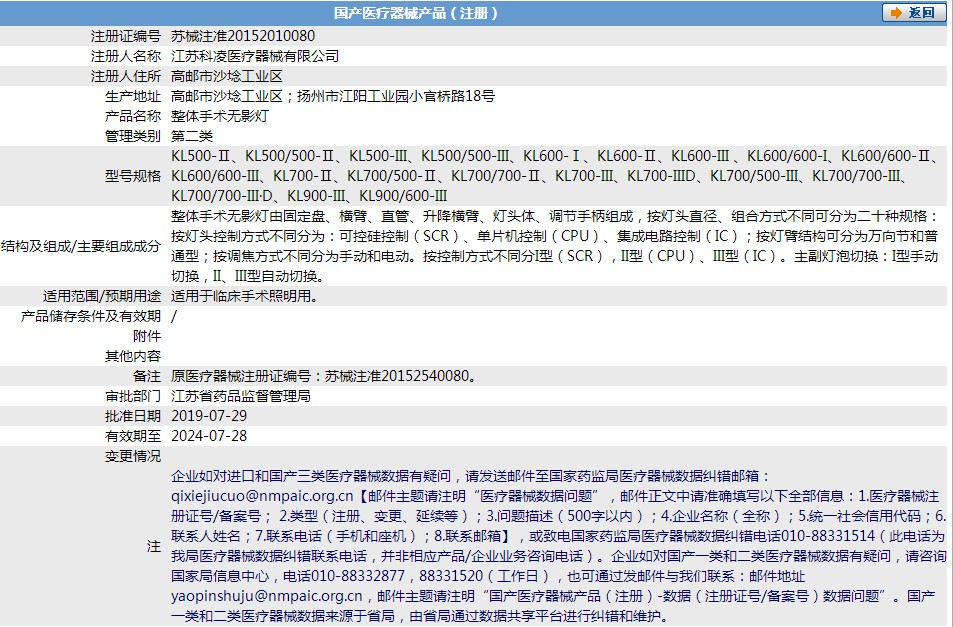Select approval date 2019-07-29

209,416
